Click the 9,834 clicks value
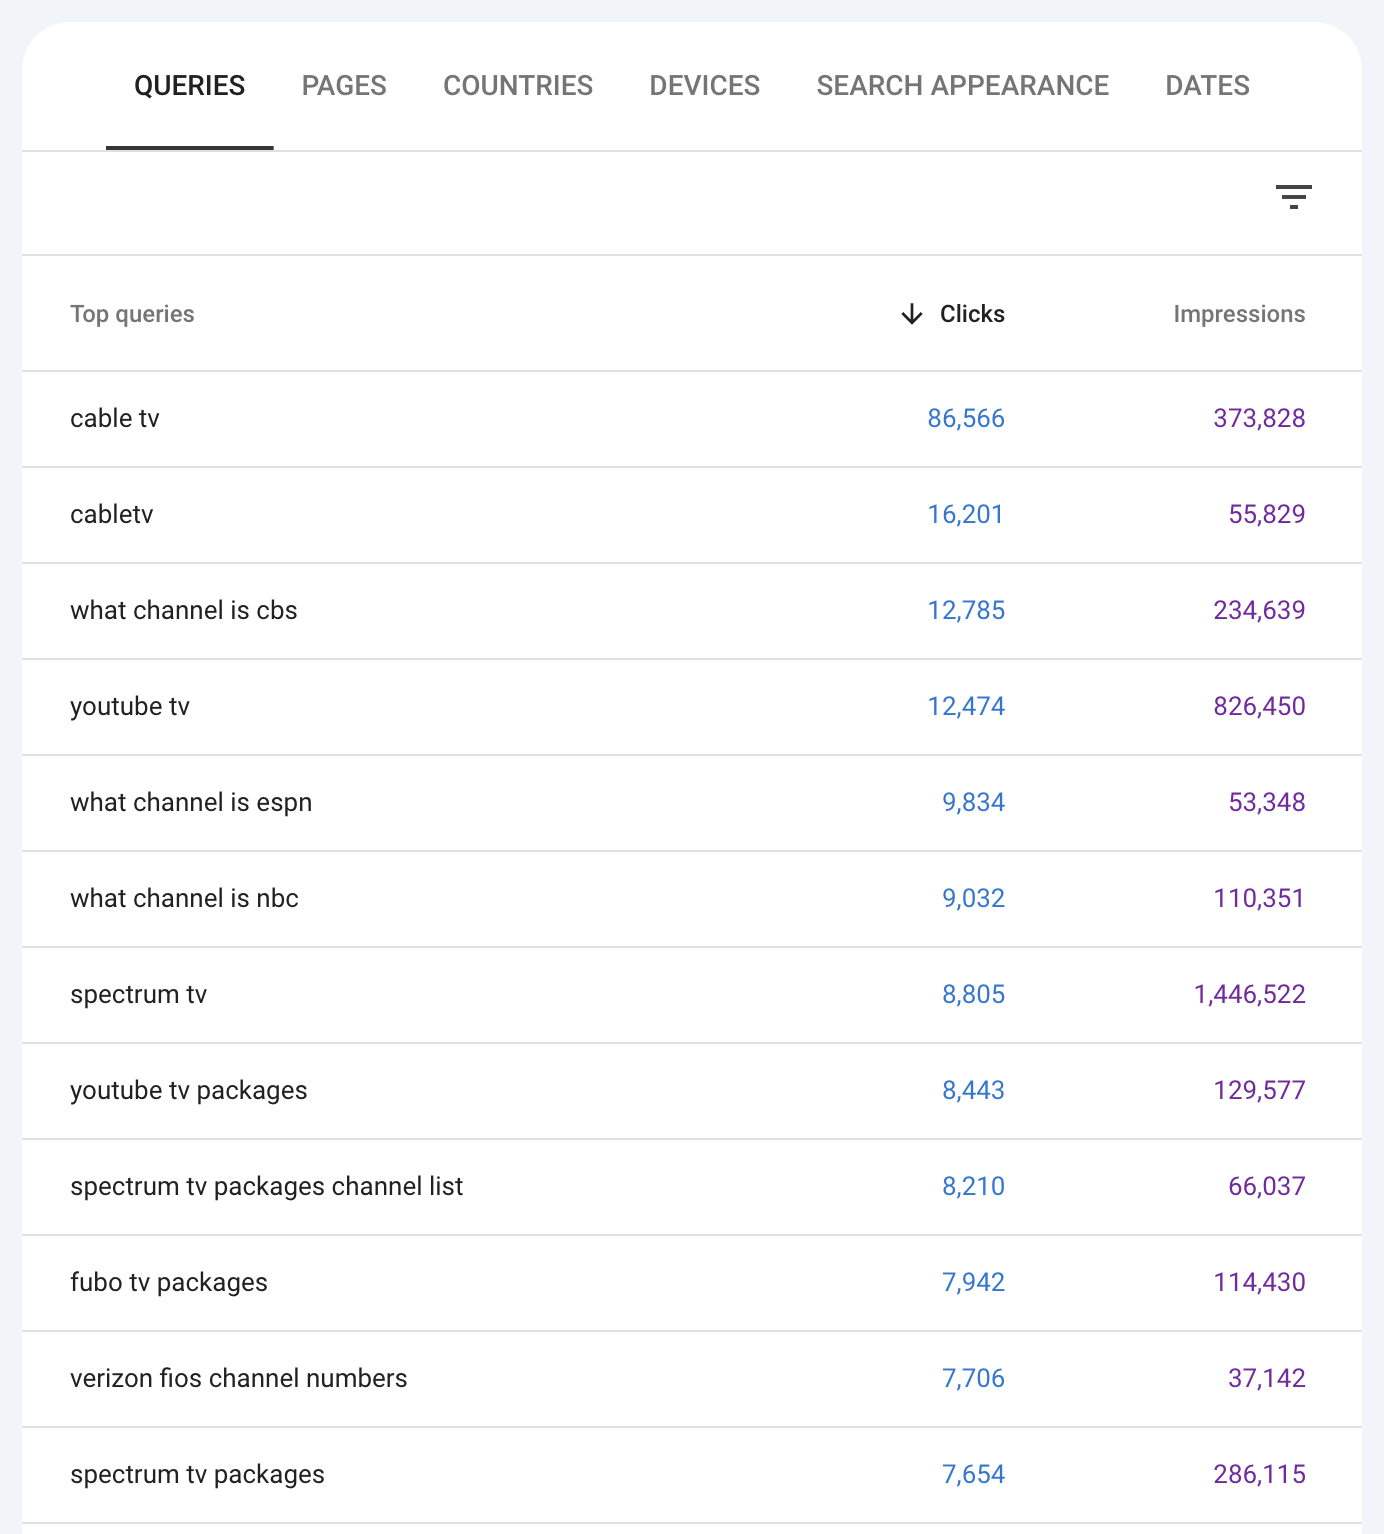 (x=974, y=802)
